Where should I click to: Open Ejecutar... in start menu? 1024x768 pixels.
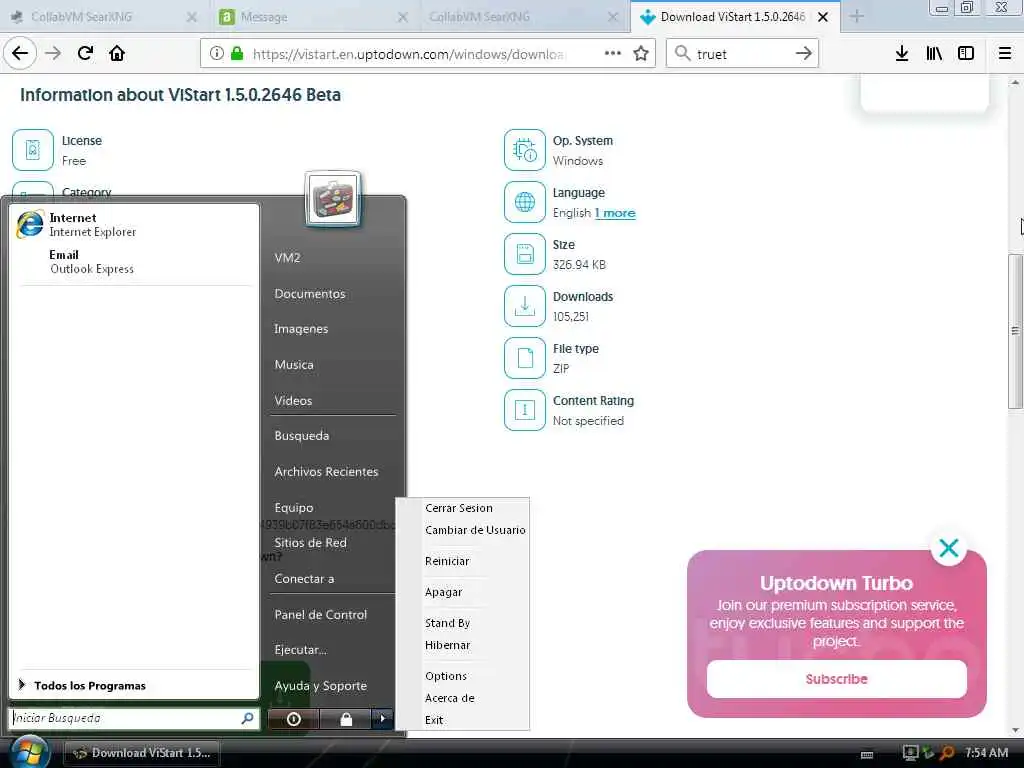[300, 650]
